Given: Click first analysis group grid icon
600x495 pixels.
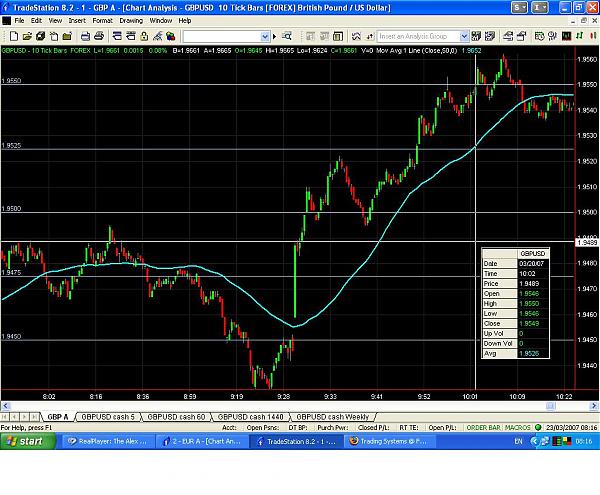Looking at the screenshot, I should 476,36.
